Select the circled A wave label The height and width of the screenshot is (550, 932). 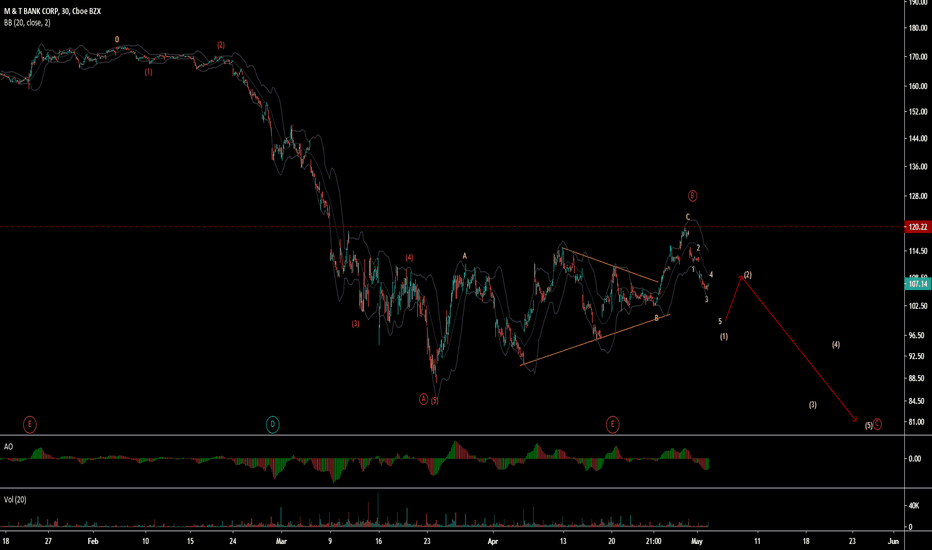pyautogui.click(x=423, y=399)
